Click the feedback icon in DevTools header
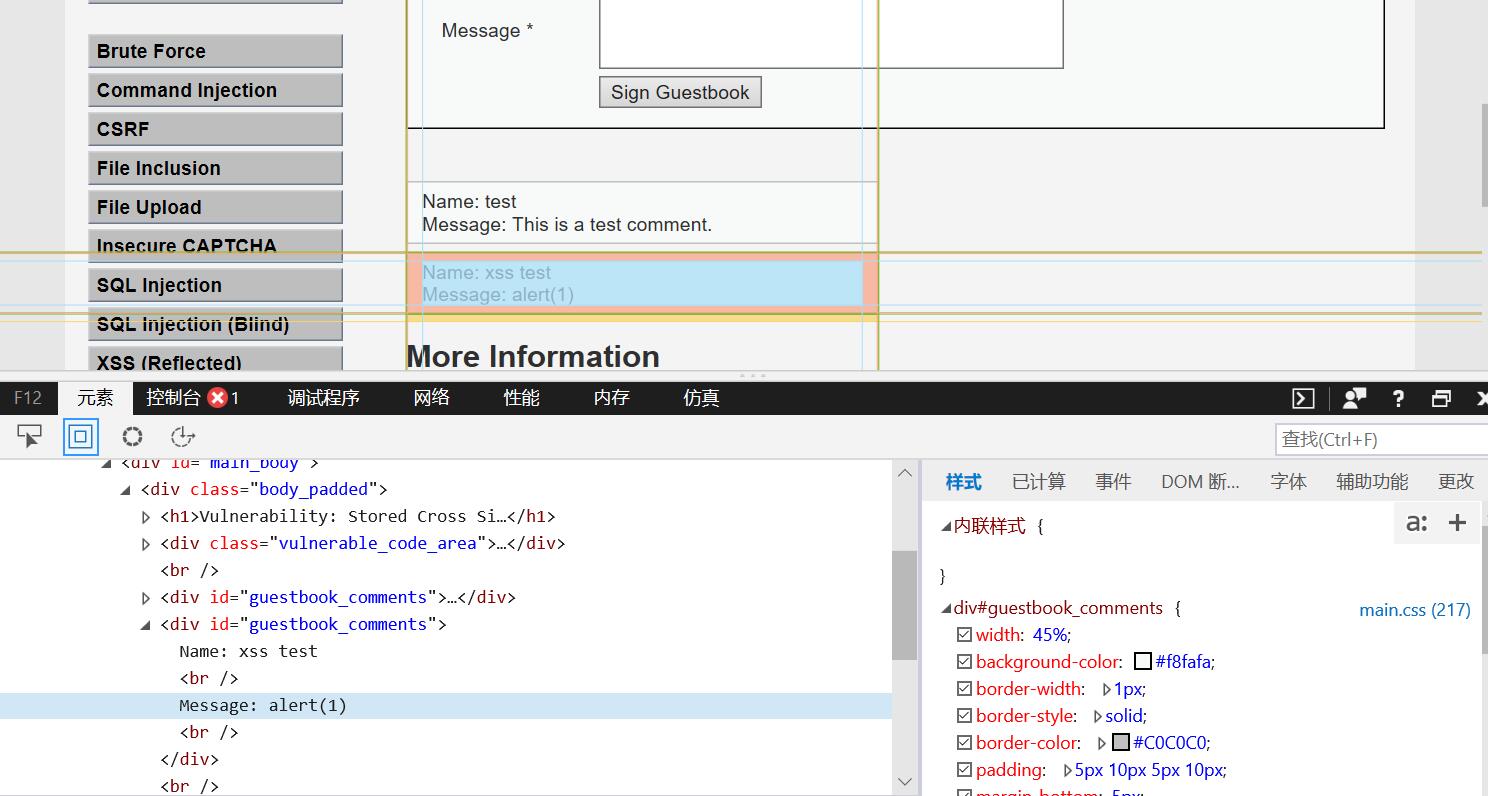Viewport: 1488px width, 796px height. coord(1355,398)
